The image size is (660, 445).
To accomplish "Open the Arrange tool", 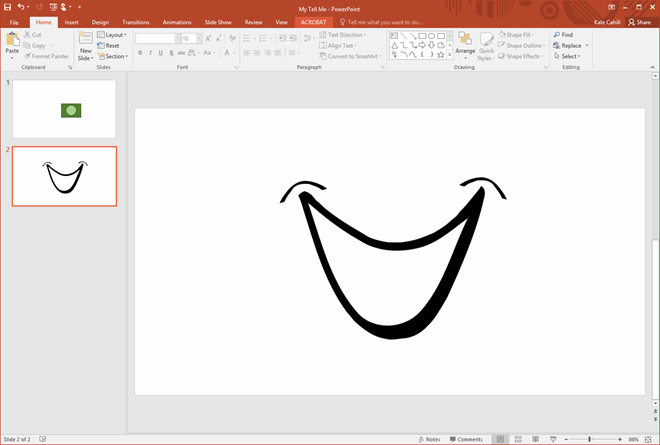I will [x=465, y=42].
